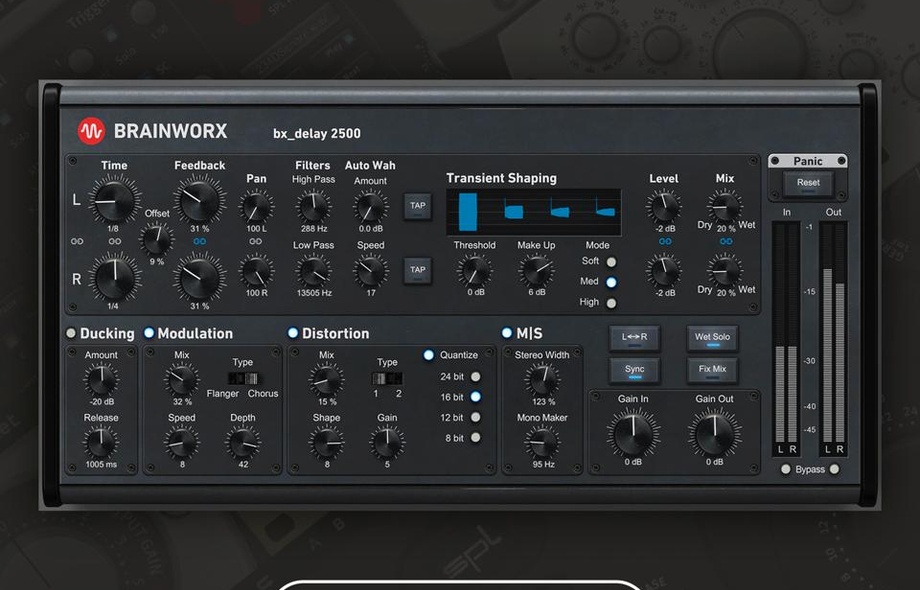This screenshot has height=590, width=920.
Task: Select the 16 bit quantize option
Action: (475, 396)
